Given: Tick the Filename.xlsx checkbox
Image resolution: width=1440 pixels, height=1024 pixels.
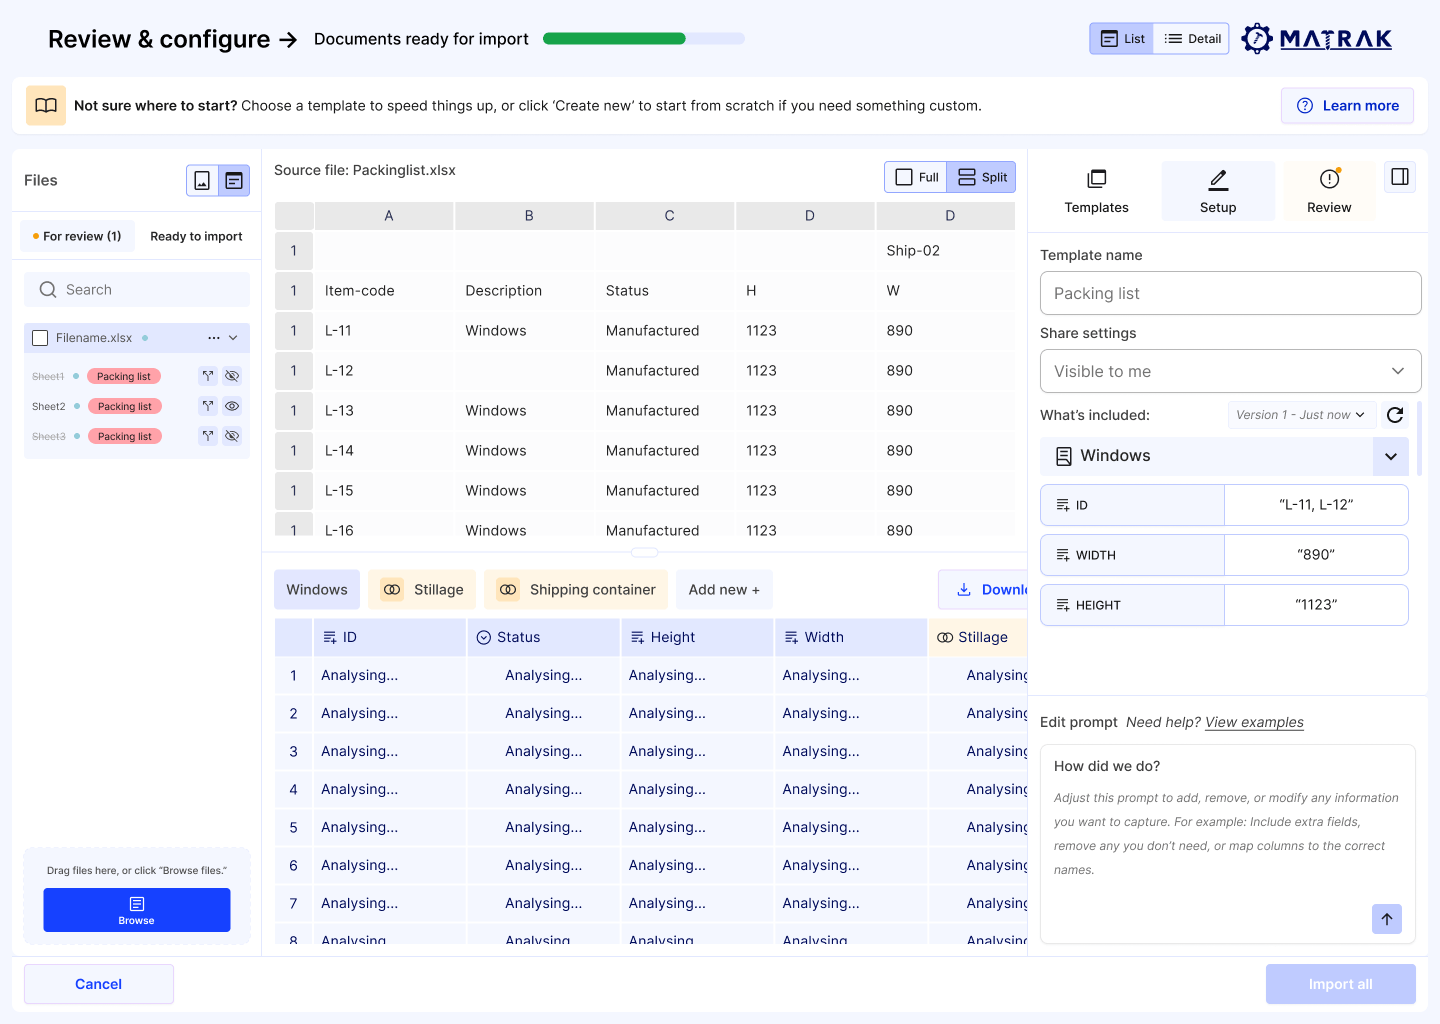Looking at the screenshot, I should (40, 338).
